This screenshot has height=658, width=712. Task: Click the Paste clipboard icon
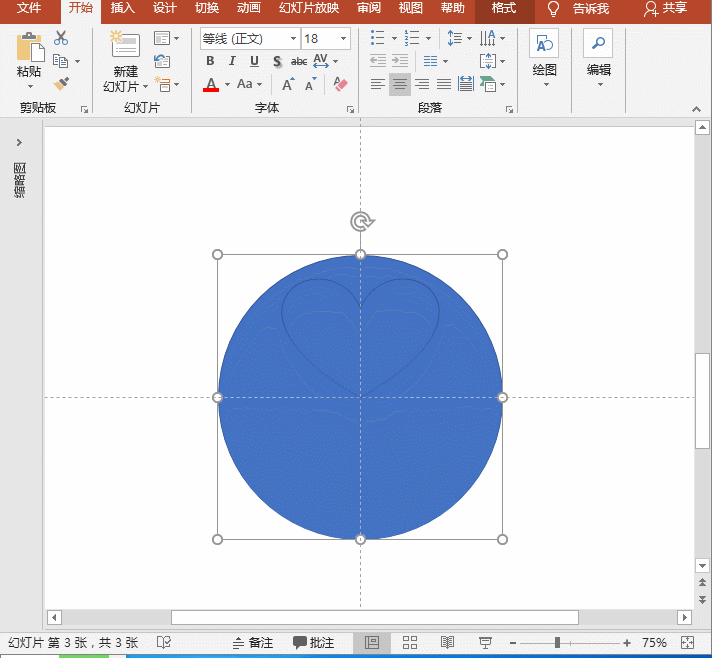click(x=30, y=47)
